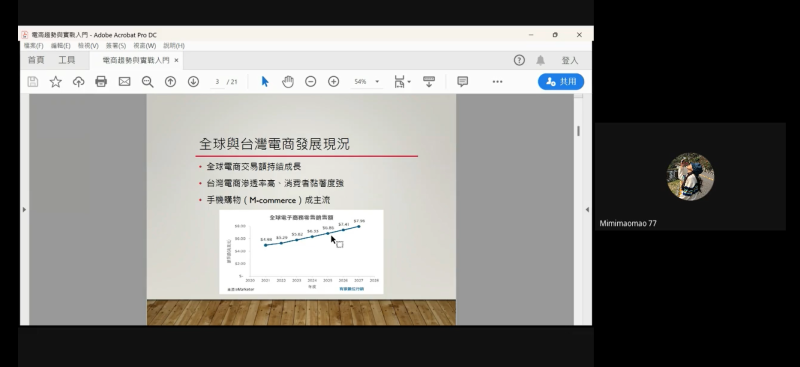The height and width of the screenshot is (367, 800).
Task: Click the bullet 全球電商交易額持續成長
Action: coord(254,166)
